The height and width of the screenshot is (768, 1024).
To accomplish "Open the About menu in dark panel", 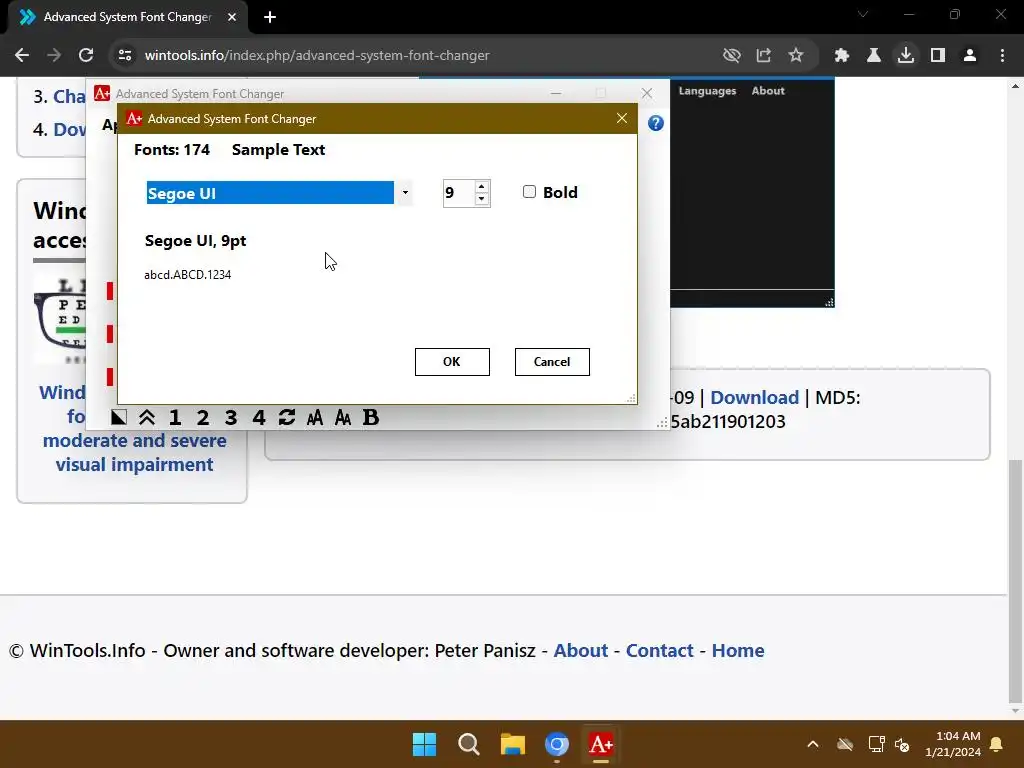I will click(768, 91).
